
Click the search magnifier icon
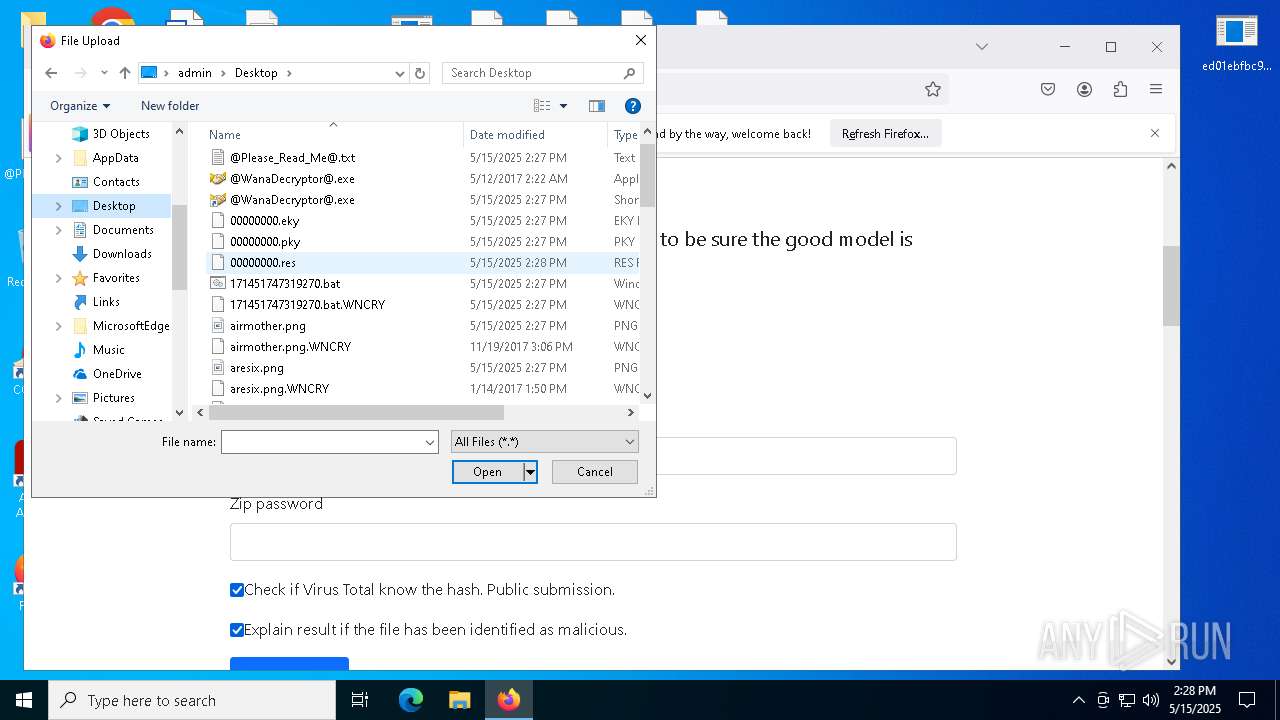pos(629,73)
